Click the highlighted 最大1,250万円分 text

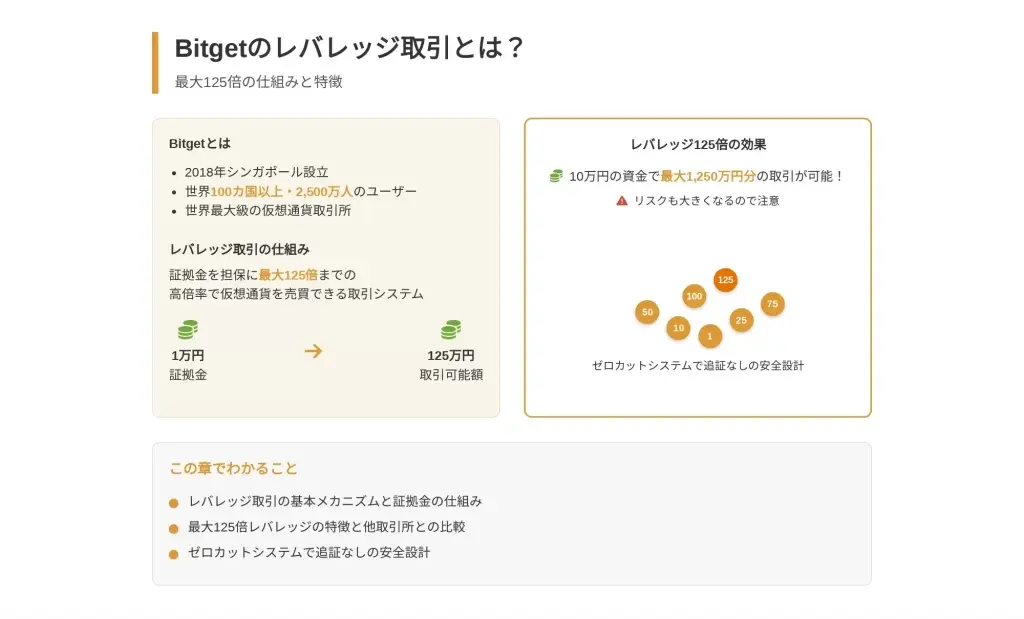tap(708, 176)
